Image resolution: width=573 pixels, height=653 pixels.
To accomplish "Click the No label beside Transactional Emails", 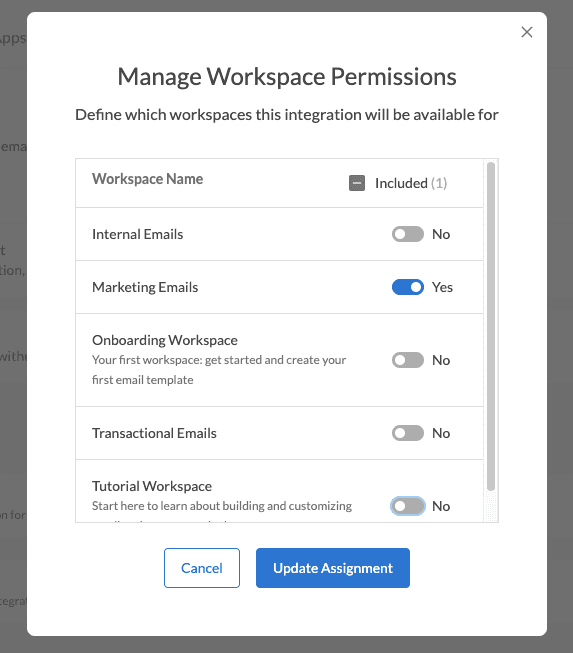I will (441, 433).
